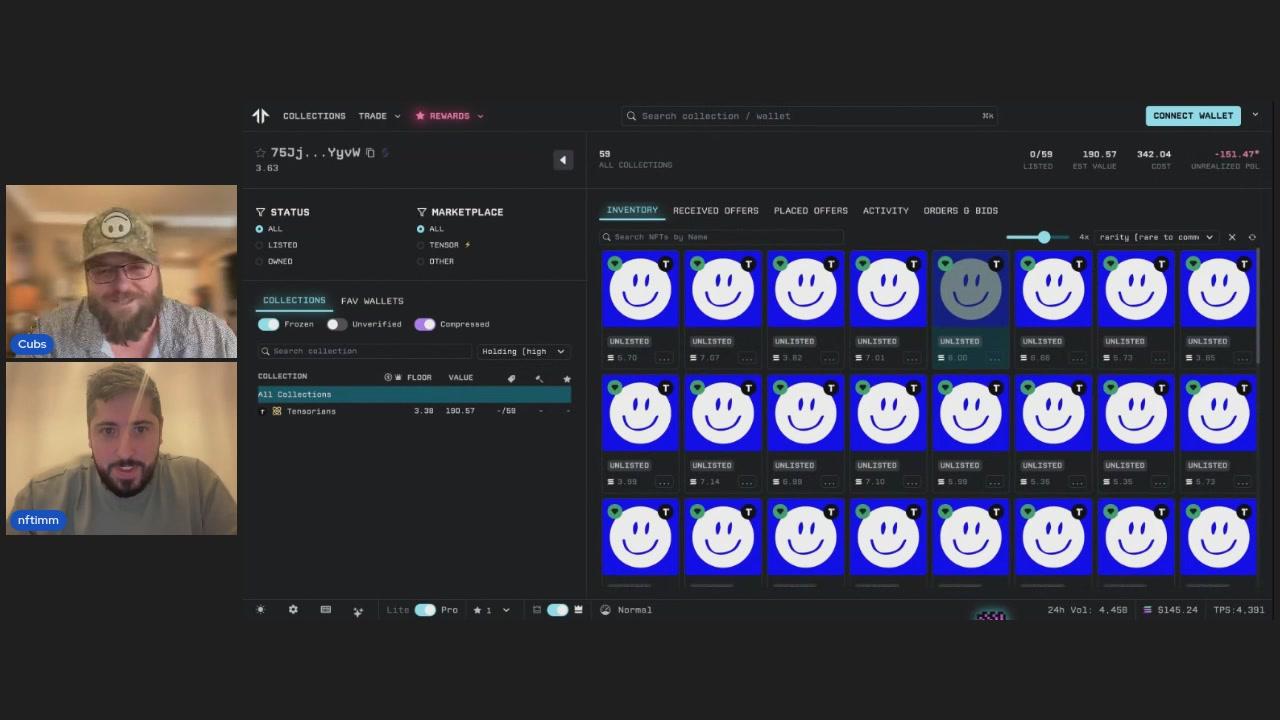The width and height of the screenshot is (1280, 720).
Task: Open the Holding (high) sort dropdown
Action: point(522,351)
